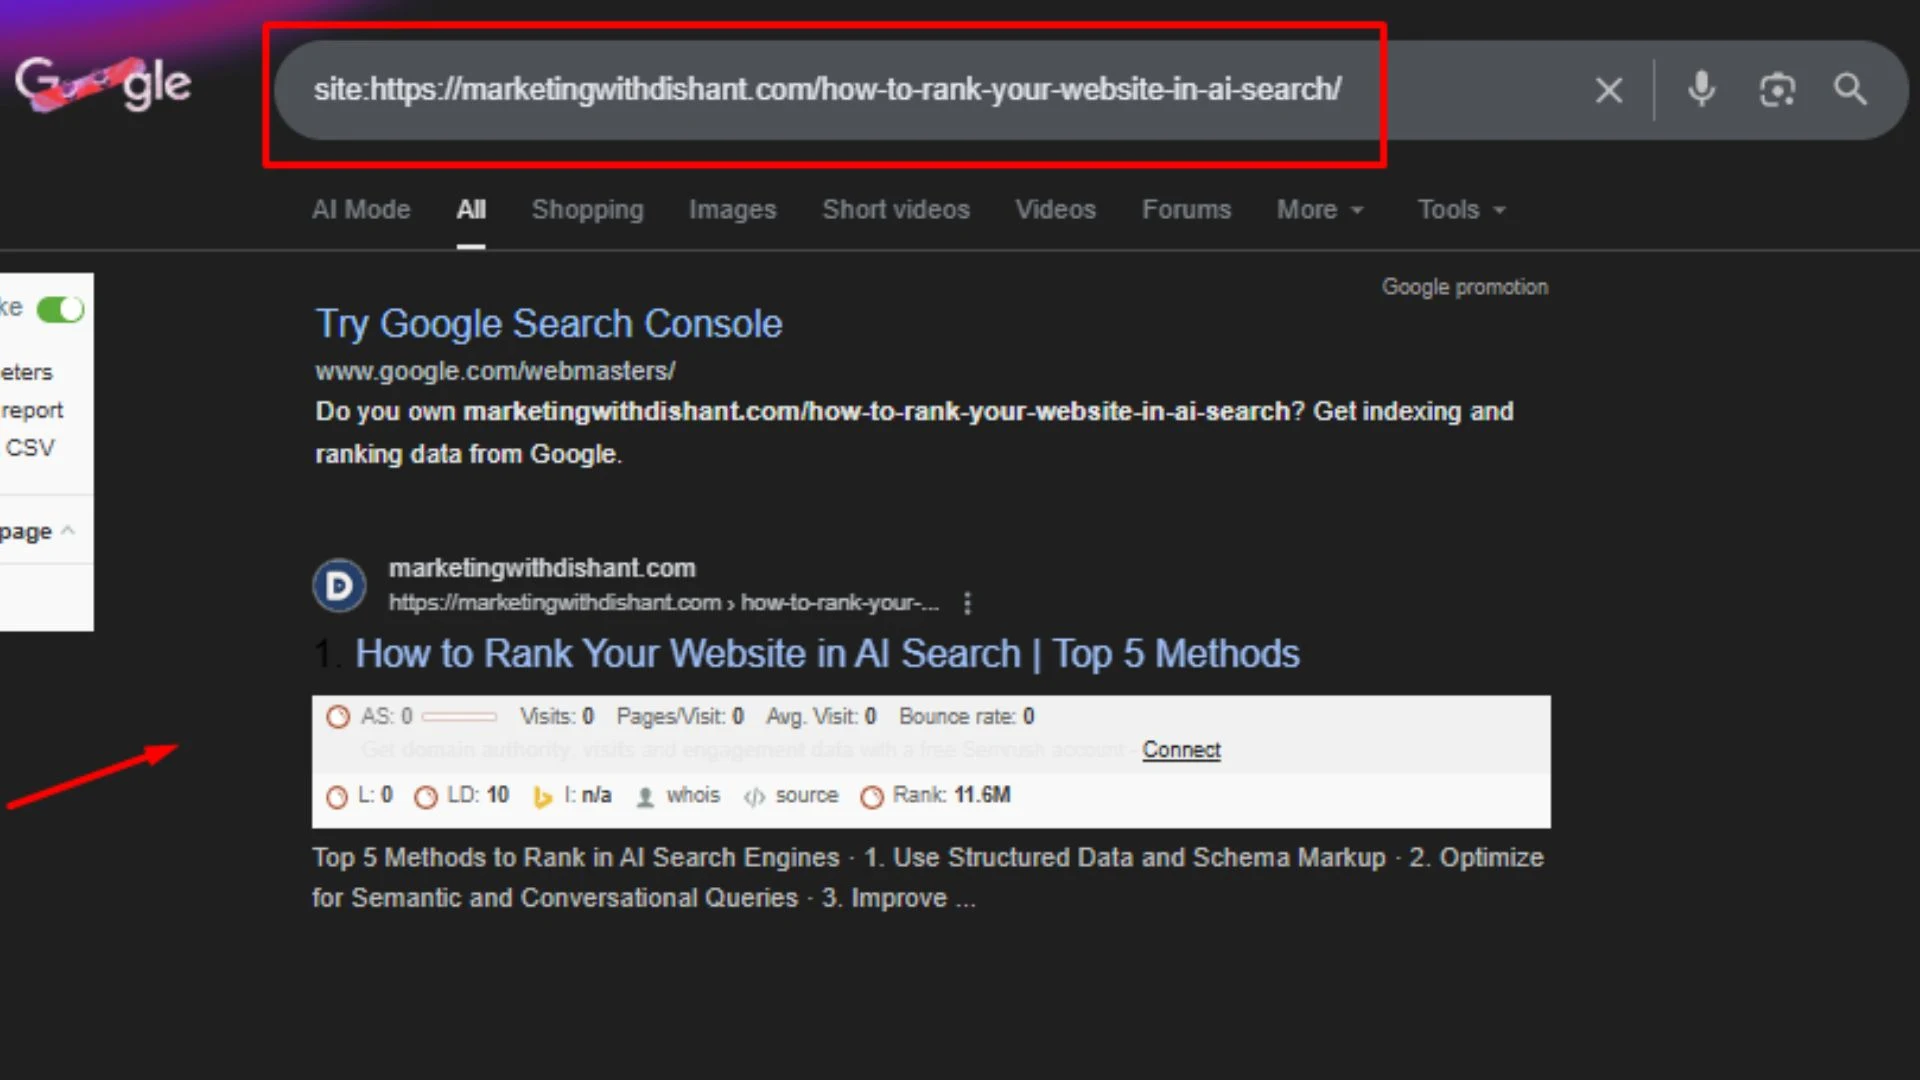Click the magnifying glass search icon
Image resolution: width=1920 pixels, height=1080 pixels.
1849,90
